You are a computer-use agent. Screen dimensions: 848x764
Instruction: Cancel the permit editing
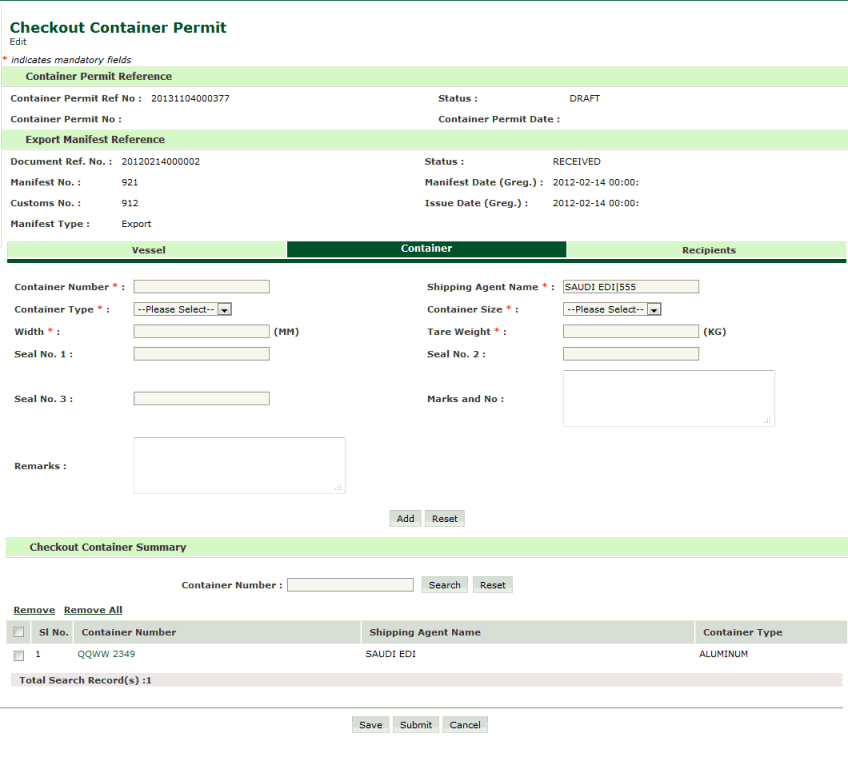(464, 725)
